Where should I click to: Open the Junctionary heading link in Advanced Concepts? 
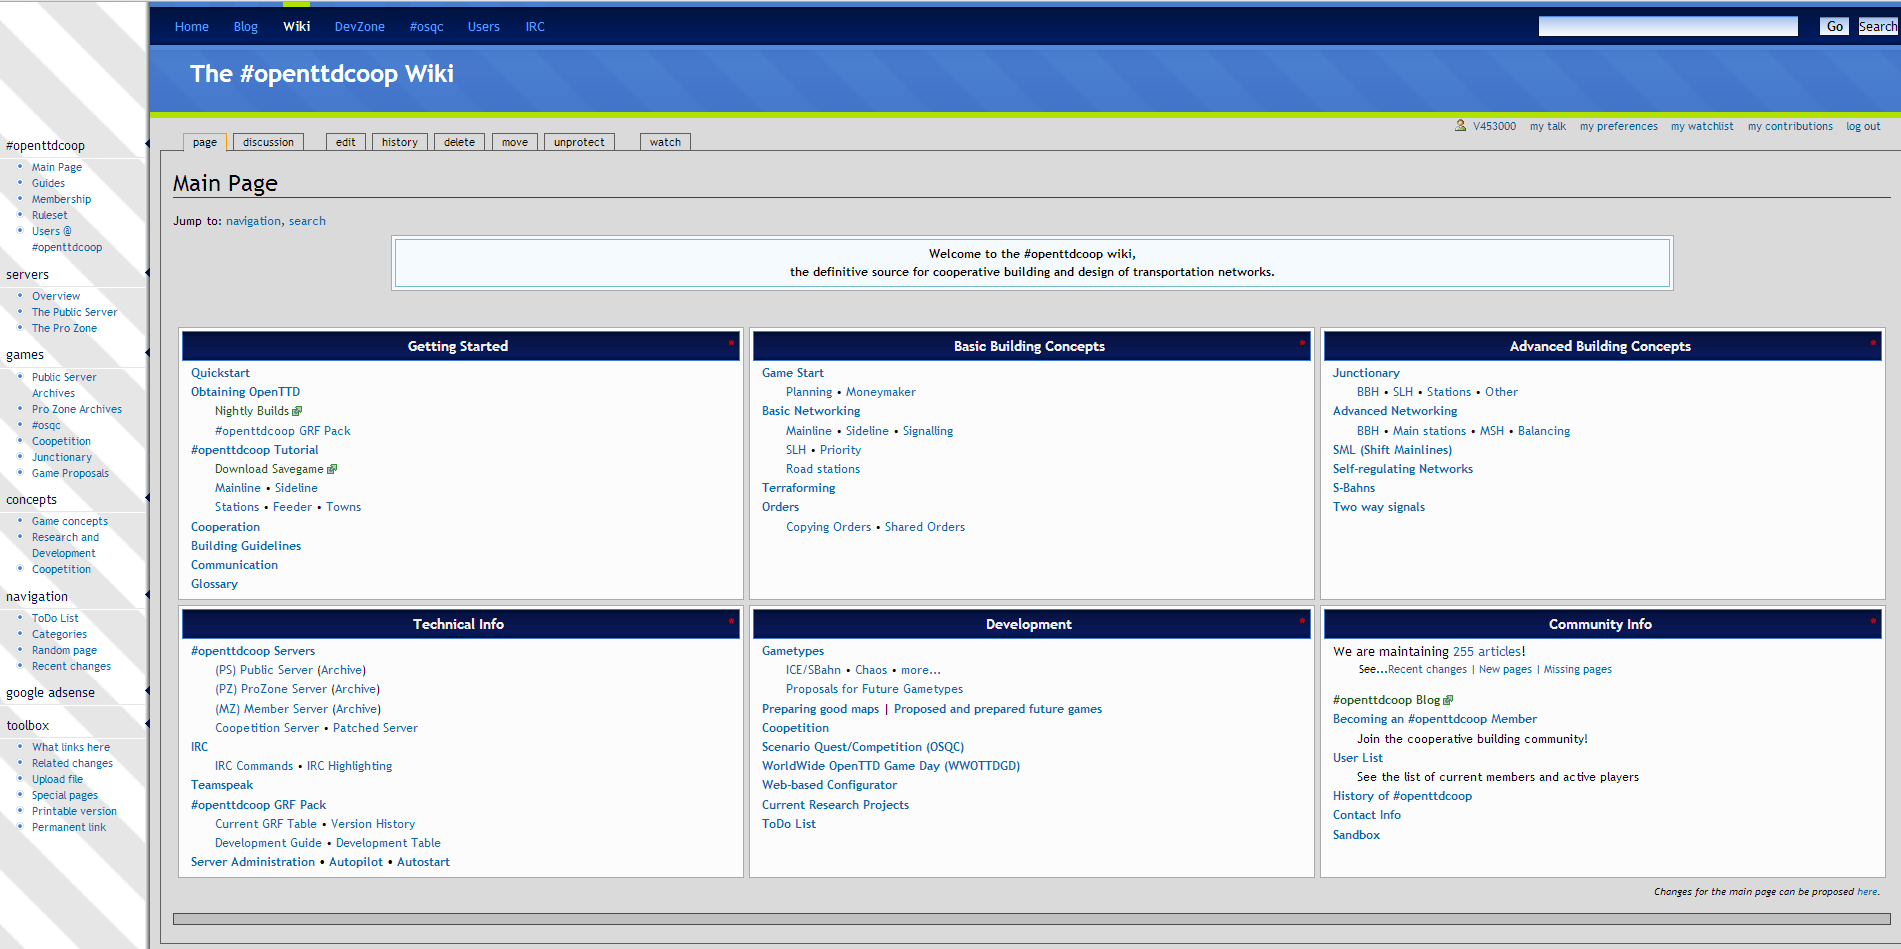coord(1366,373)
